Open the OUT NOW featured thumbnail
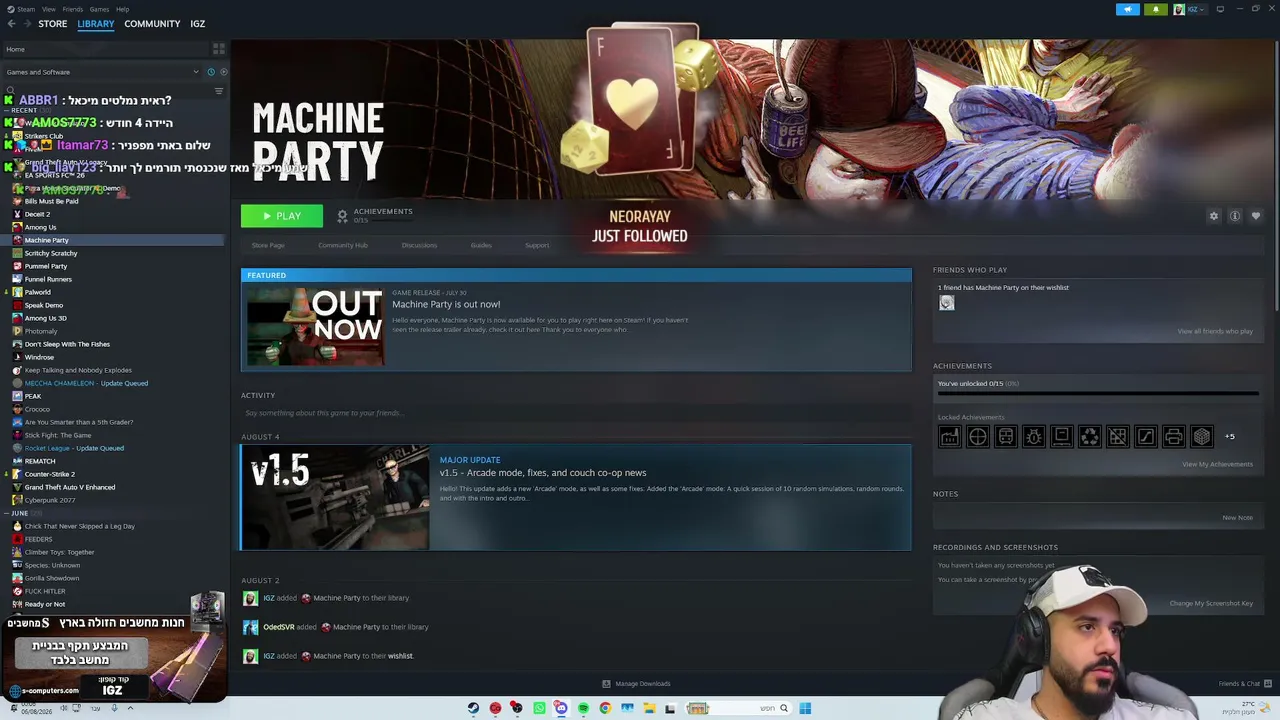This screenshot has height=720, width=1280. click(315, 327)
